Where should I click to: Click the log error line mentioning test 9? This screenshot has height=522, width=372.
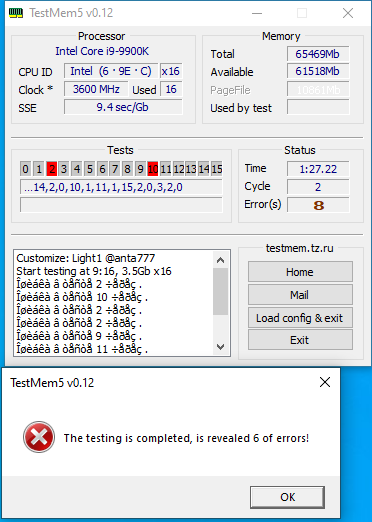click(79, 336)
